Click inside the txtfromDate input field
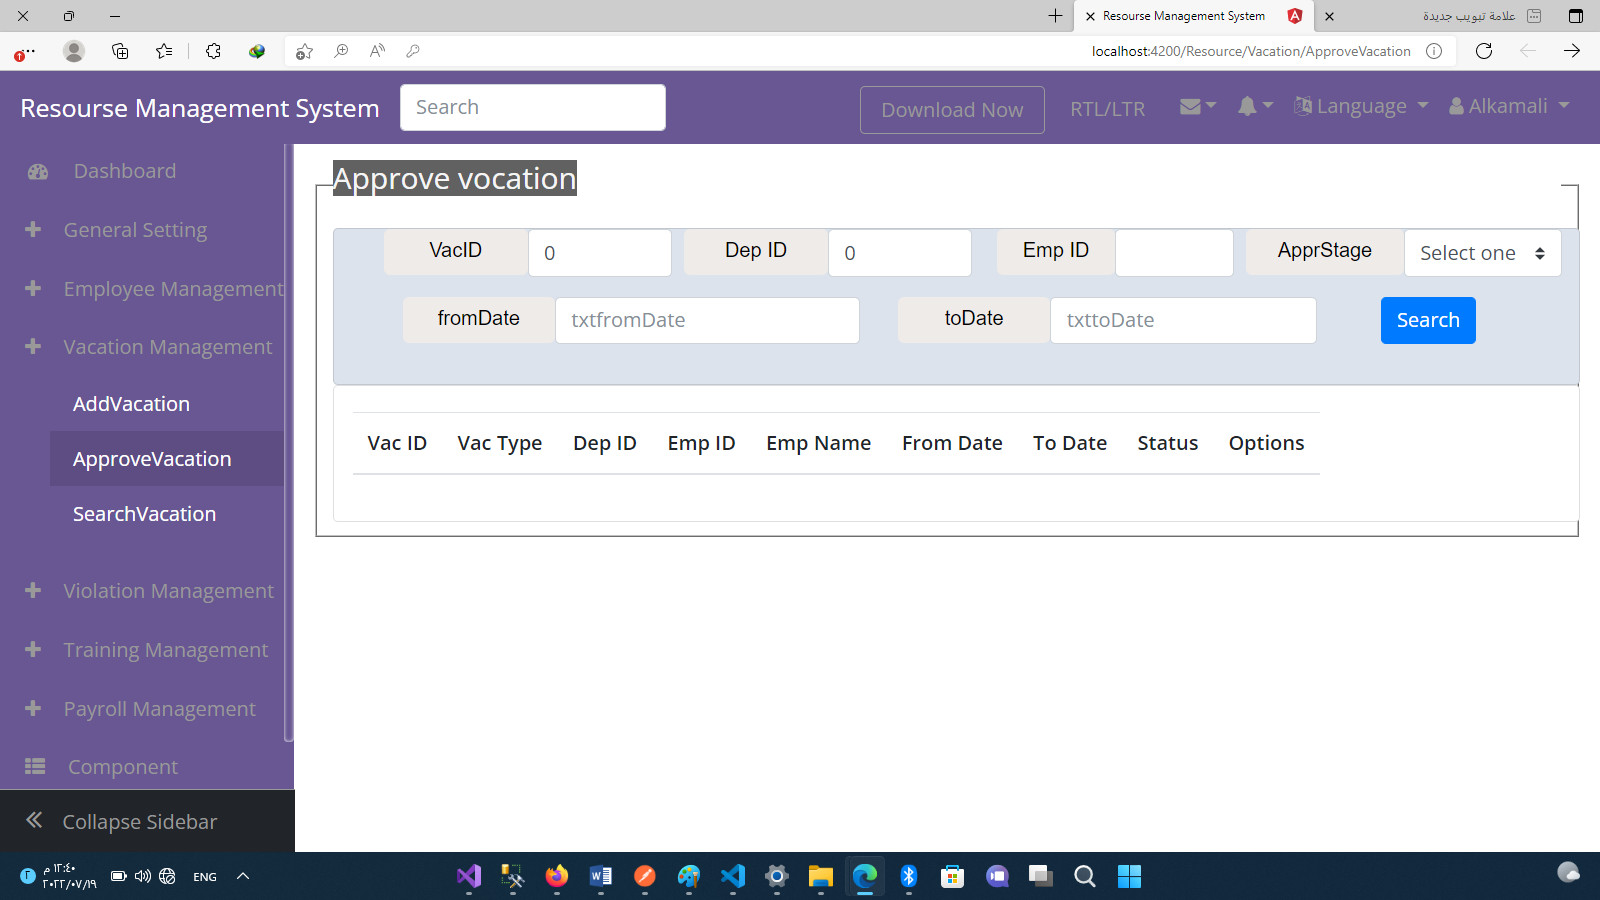Screen dimensions: 1600x900 point(707,320)
